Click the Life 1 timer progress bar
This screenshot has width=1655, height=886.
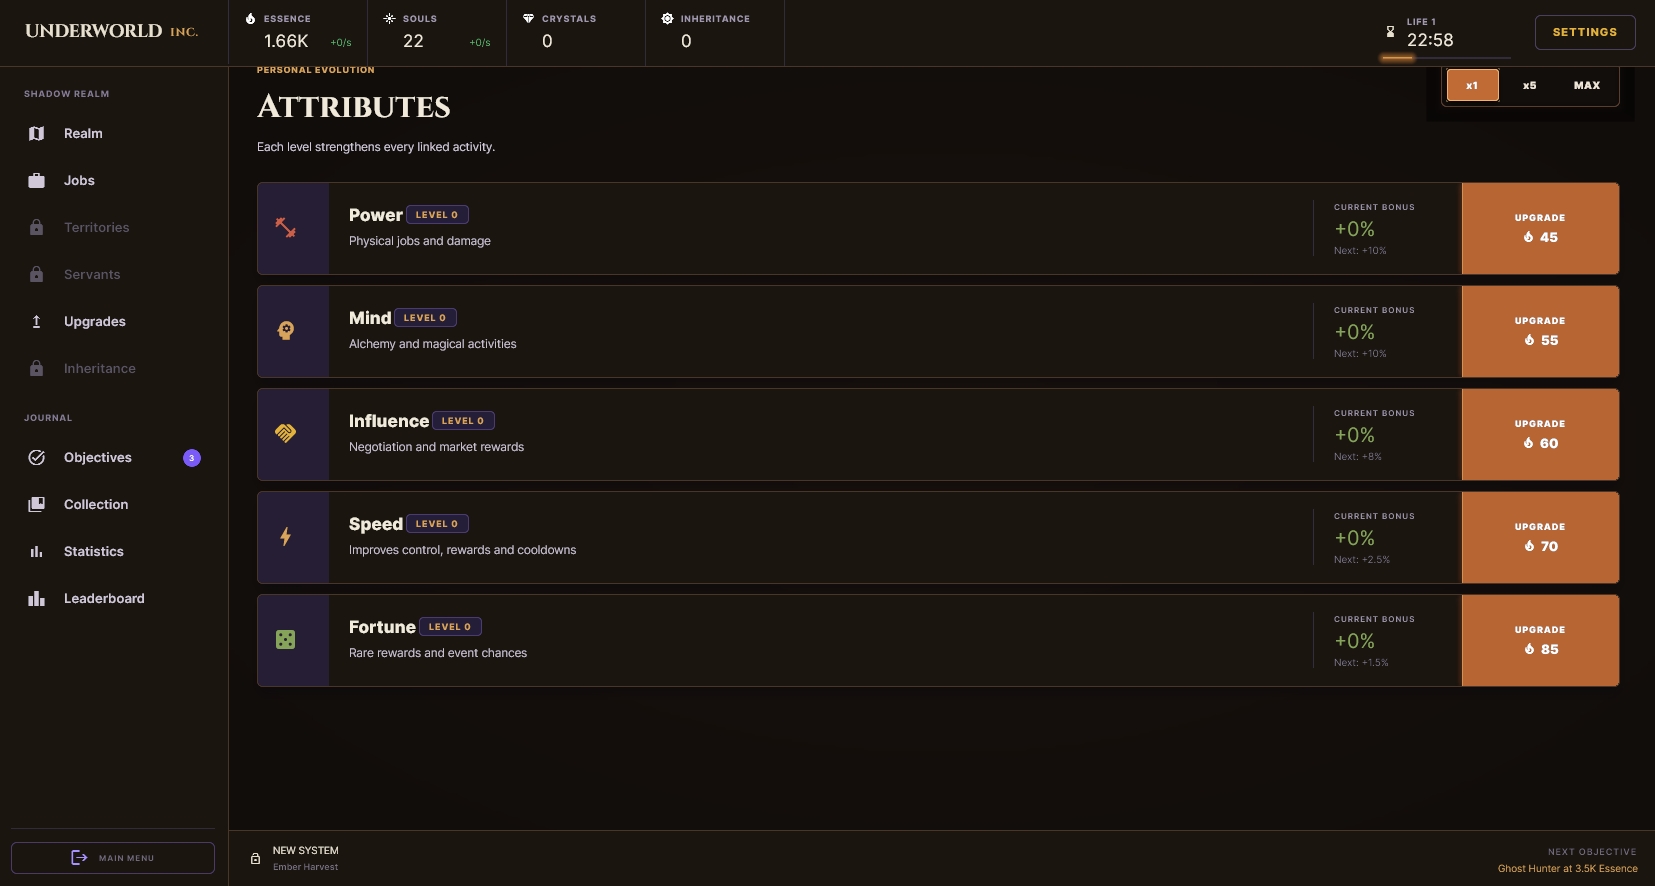coord(1445,58)
